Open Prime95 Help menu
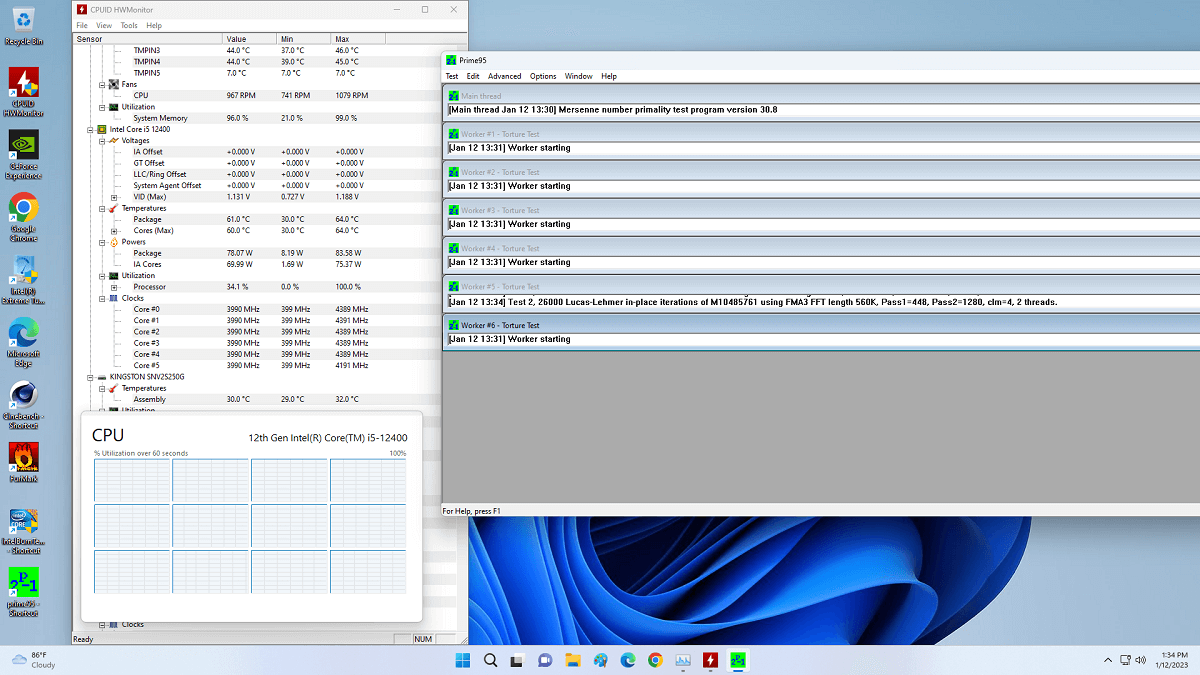Screen dimensions: 1200x675 [609, 76]
